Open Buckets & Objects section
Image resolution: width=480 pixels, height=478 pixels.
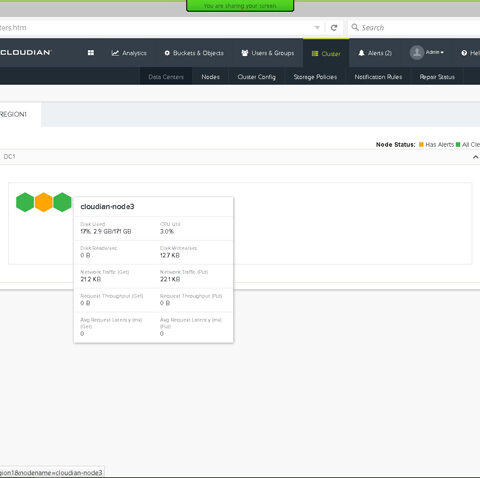pos(194,53)
